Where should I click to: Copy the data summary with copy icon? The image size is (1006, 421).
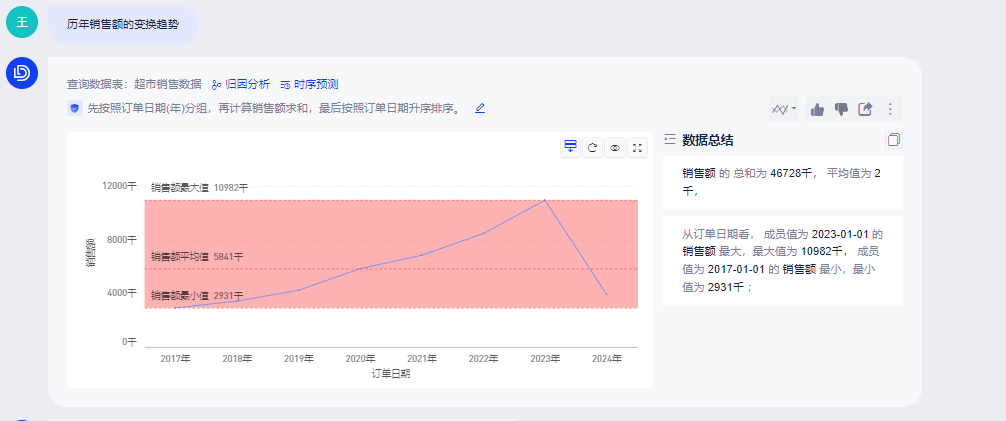click(894, 140)
